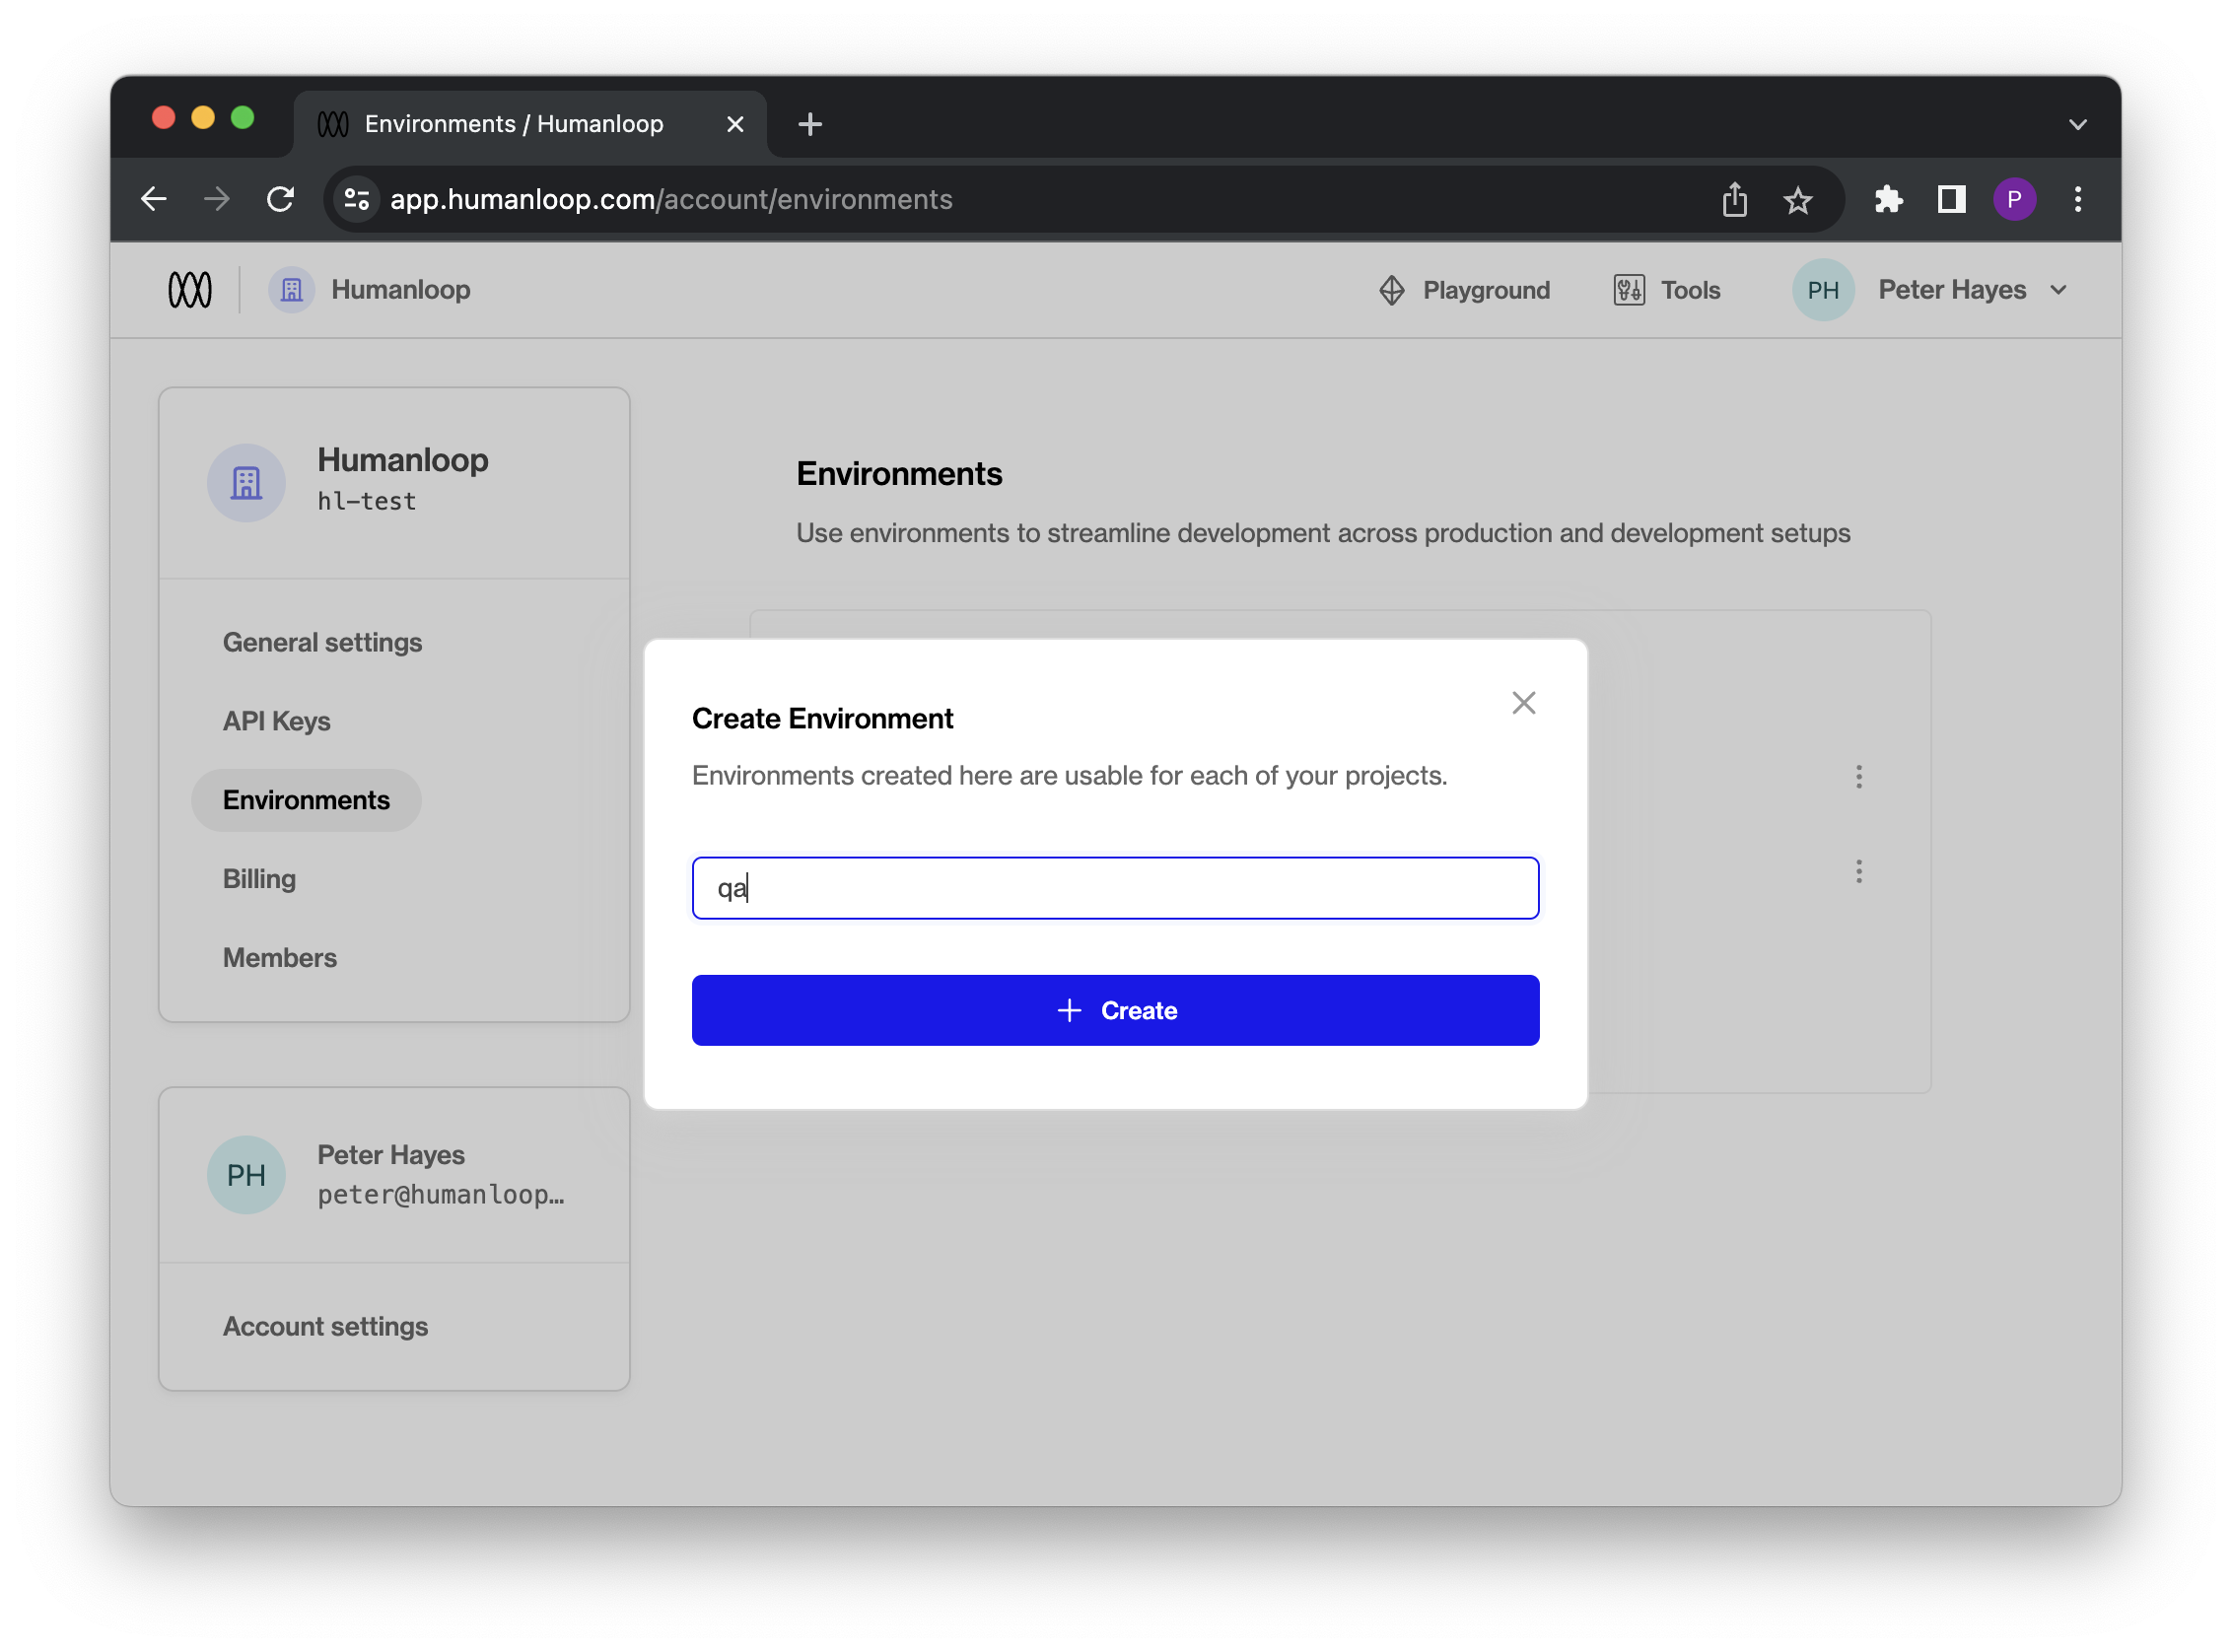Click the Create Environment dialog title

(x=822, y=719)
